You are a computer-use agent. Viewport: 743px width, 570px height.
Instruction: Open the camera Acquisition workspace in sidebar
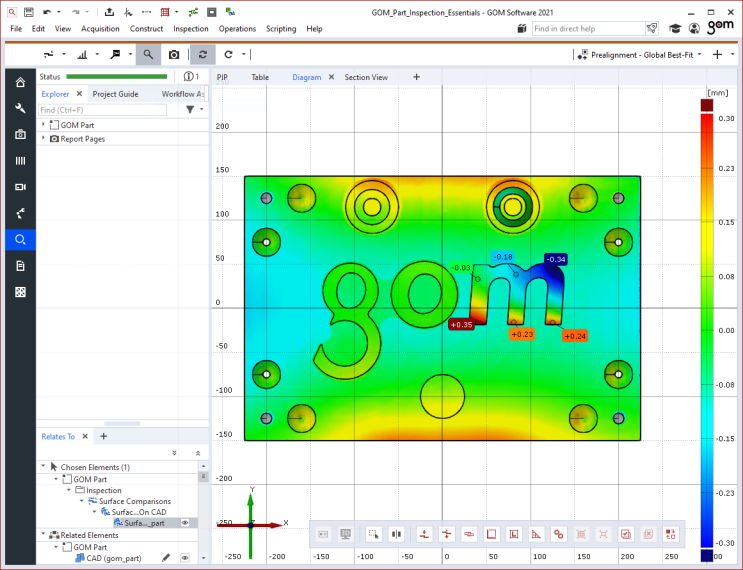coord(20,135)
